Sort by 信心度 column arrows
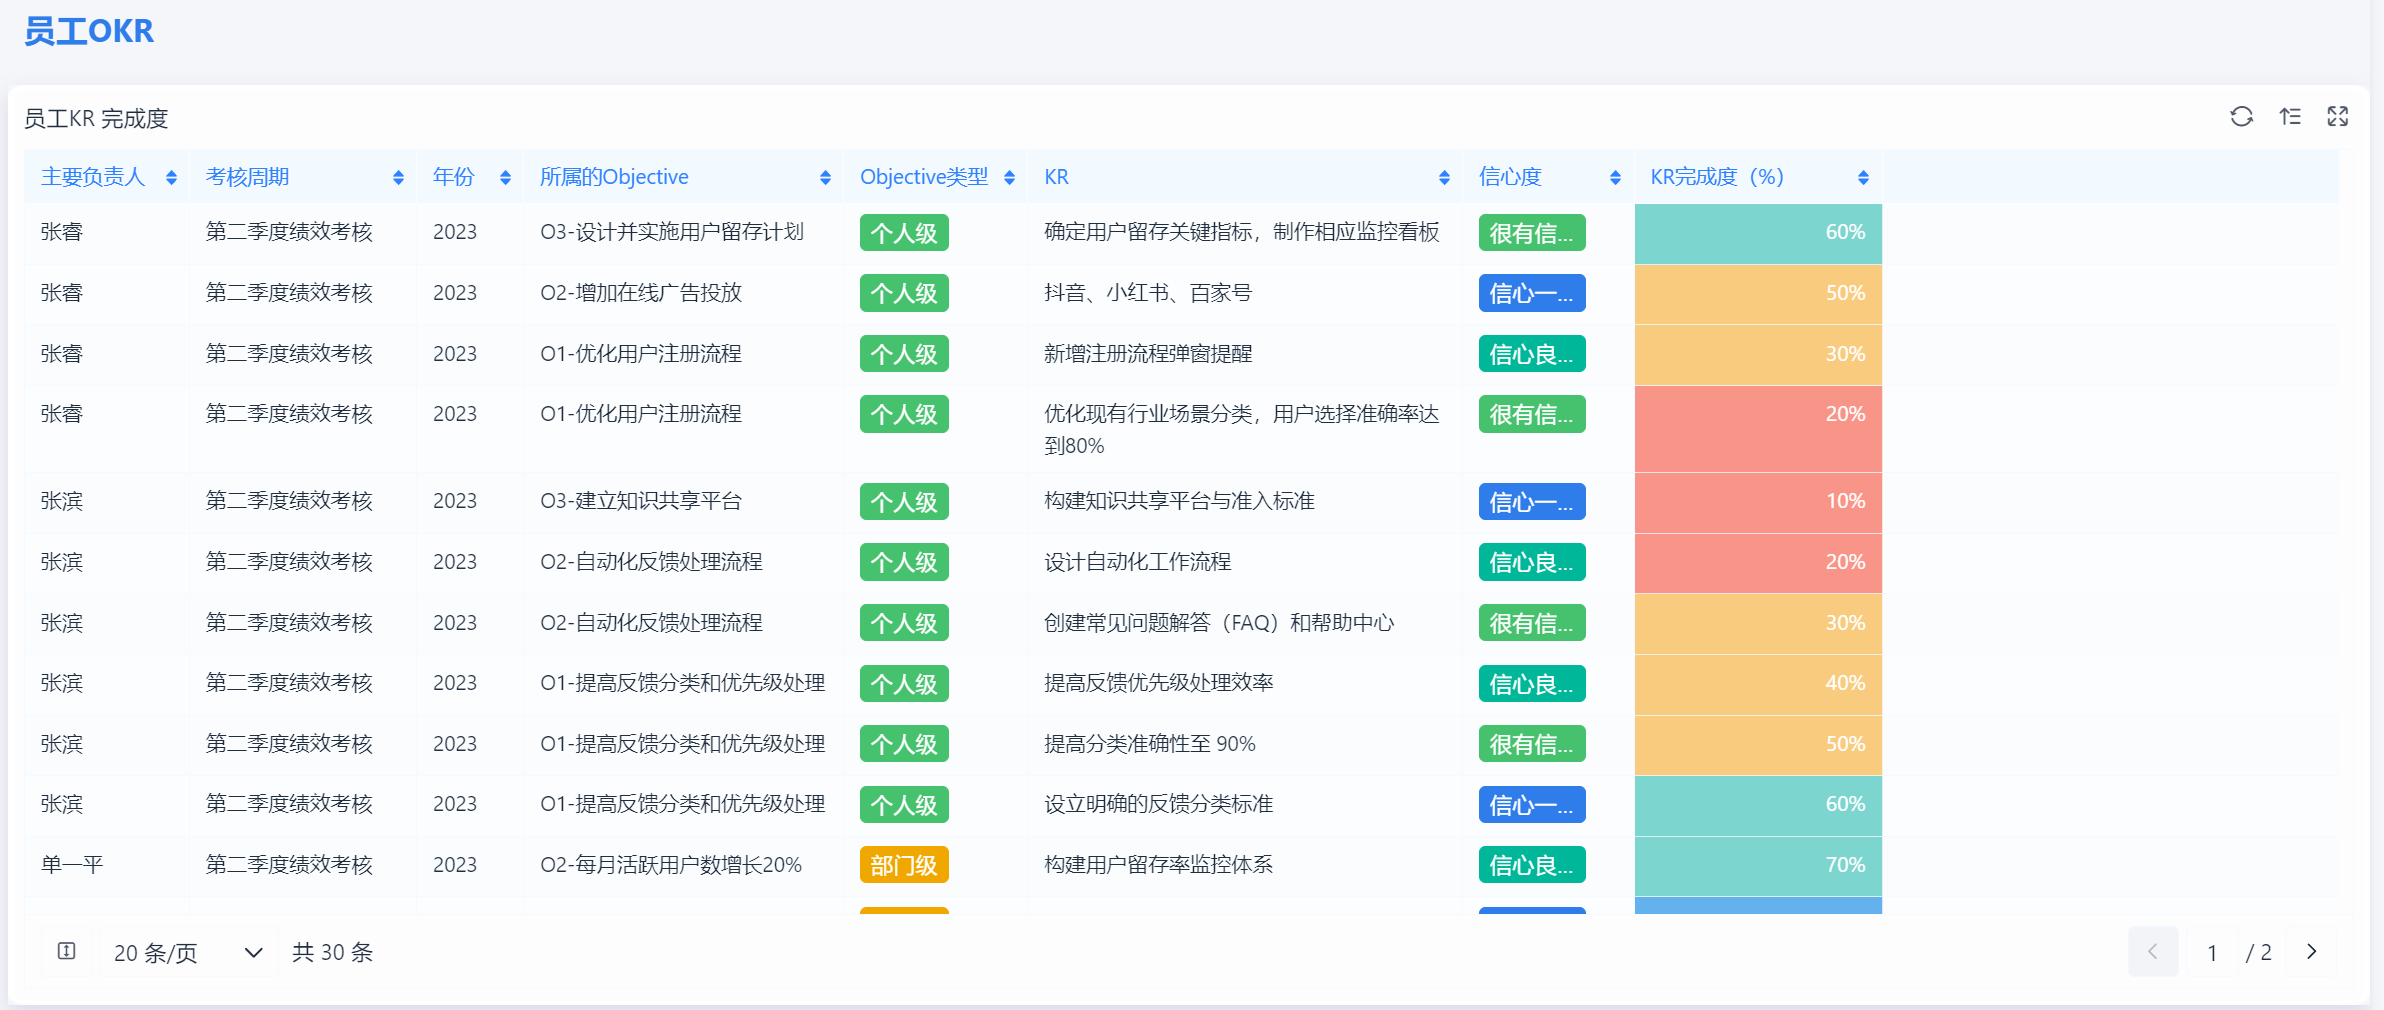2384x1010 pixels. click(1615, 177)
